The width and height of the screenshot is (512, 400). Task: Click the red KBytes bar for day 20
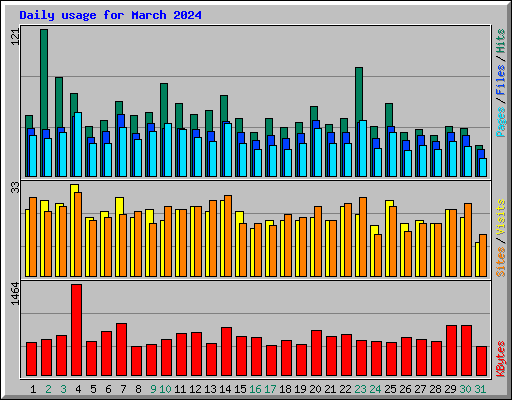tap(316, 353)
